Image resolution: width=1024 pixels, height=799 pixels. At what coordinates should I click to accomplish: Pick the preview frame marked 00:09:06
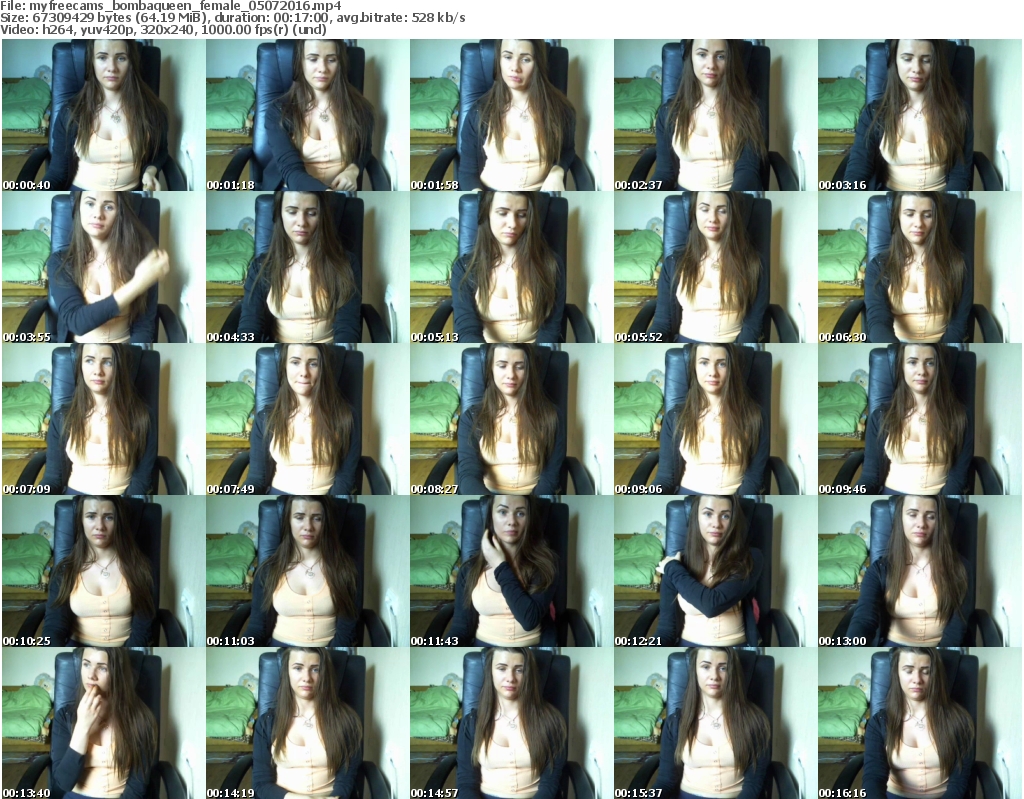pyautogui.click(x=715, y=419)
